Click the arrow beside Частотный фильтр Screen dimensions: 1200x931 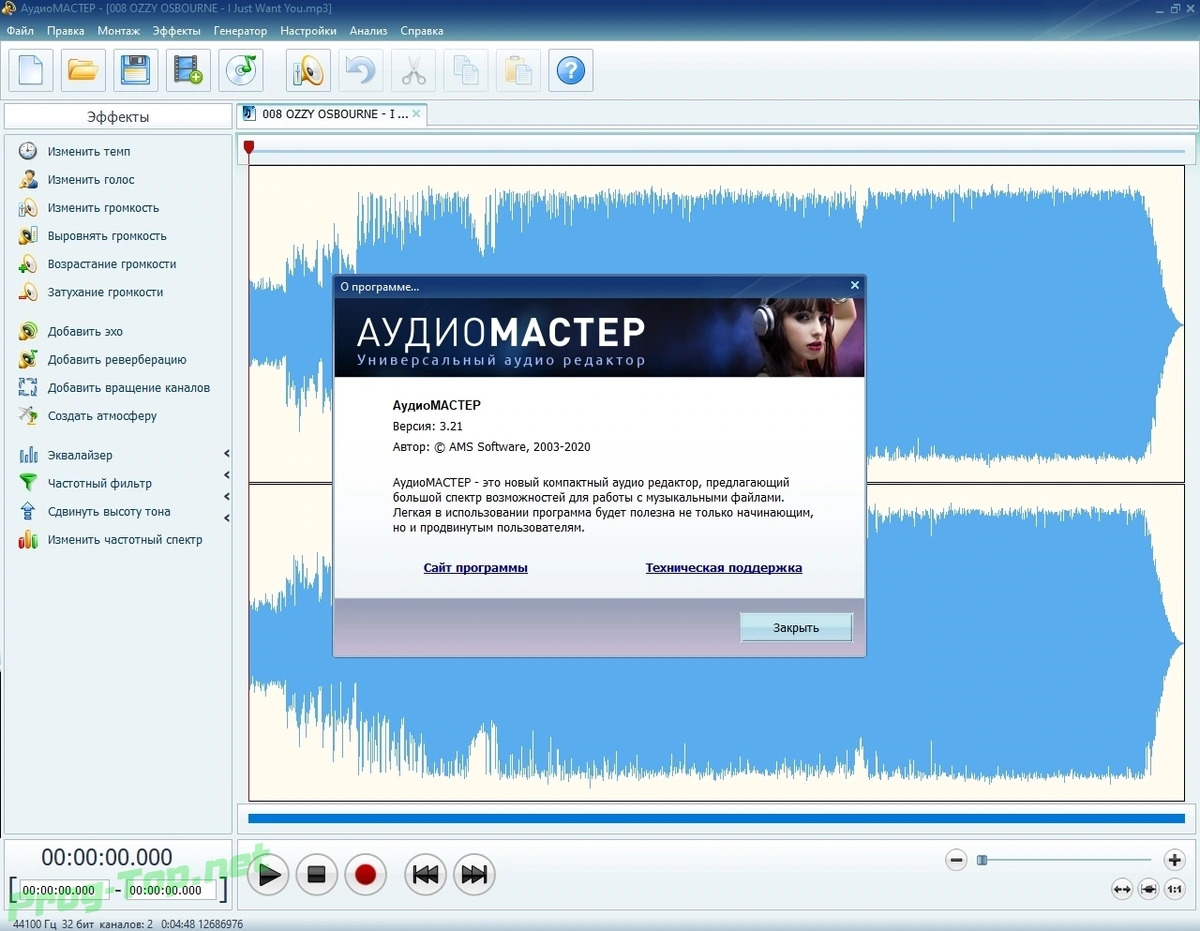pyautogui.click(x=227, y=475)
